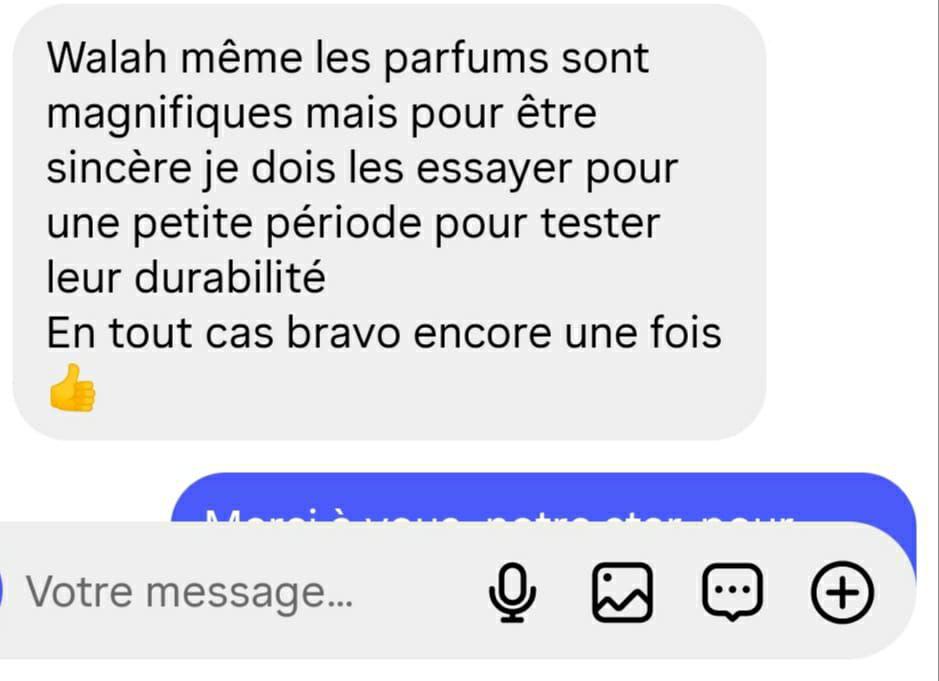The image size is (939, 681).
Task: Tap the microphone icon to record voice
Action: pos(512,592)
